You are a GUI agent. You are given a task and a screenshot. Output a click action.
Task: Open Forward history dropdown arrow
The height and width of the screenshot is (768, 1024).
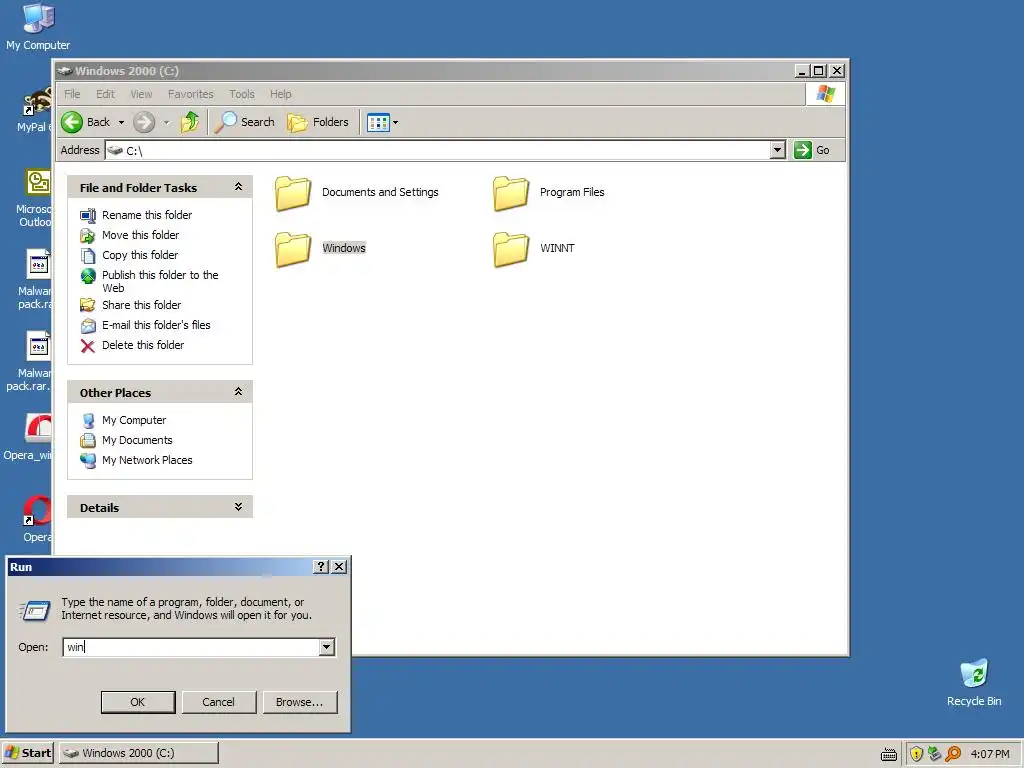click(x=166, y=122)
